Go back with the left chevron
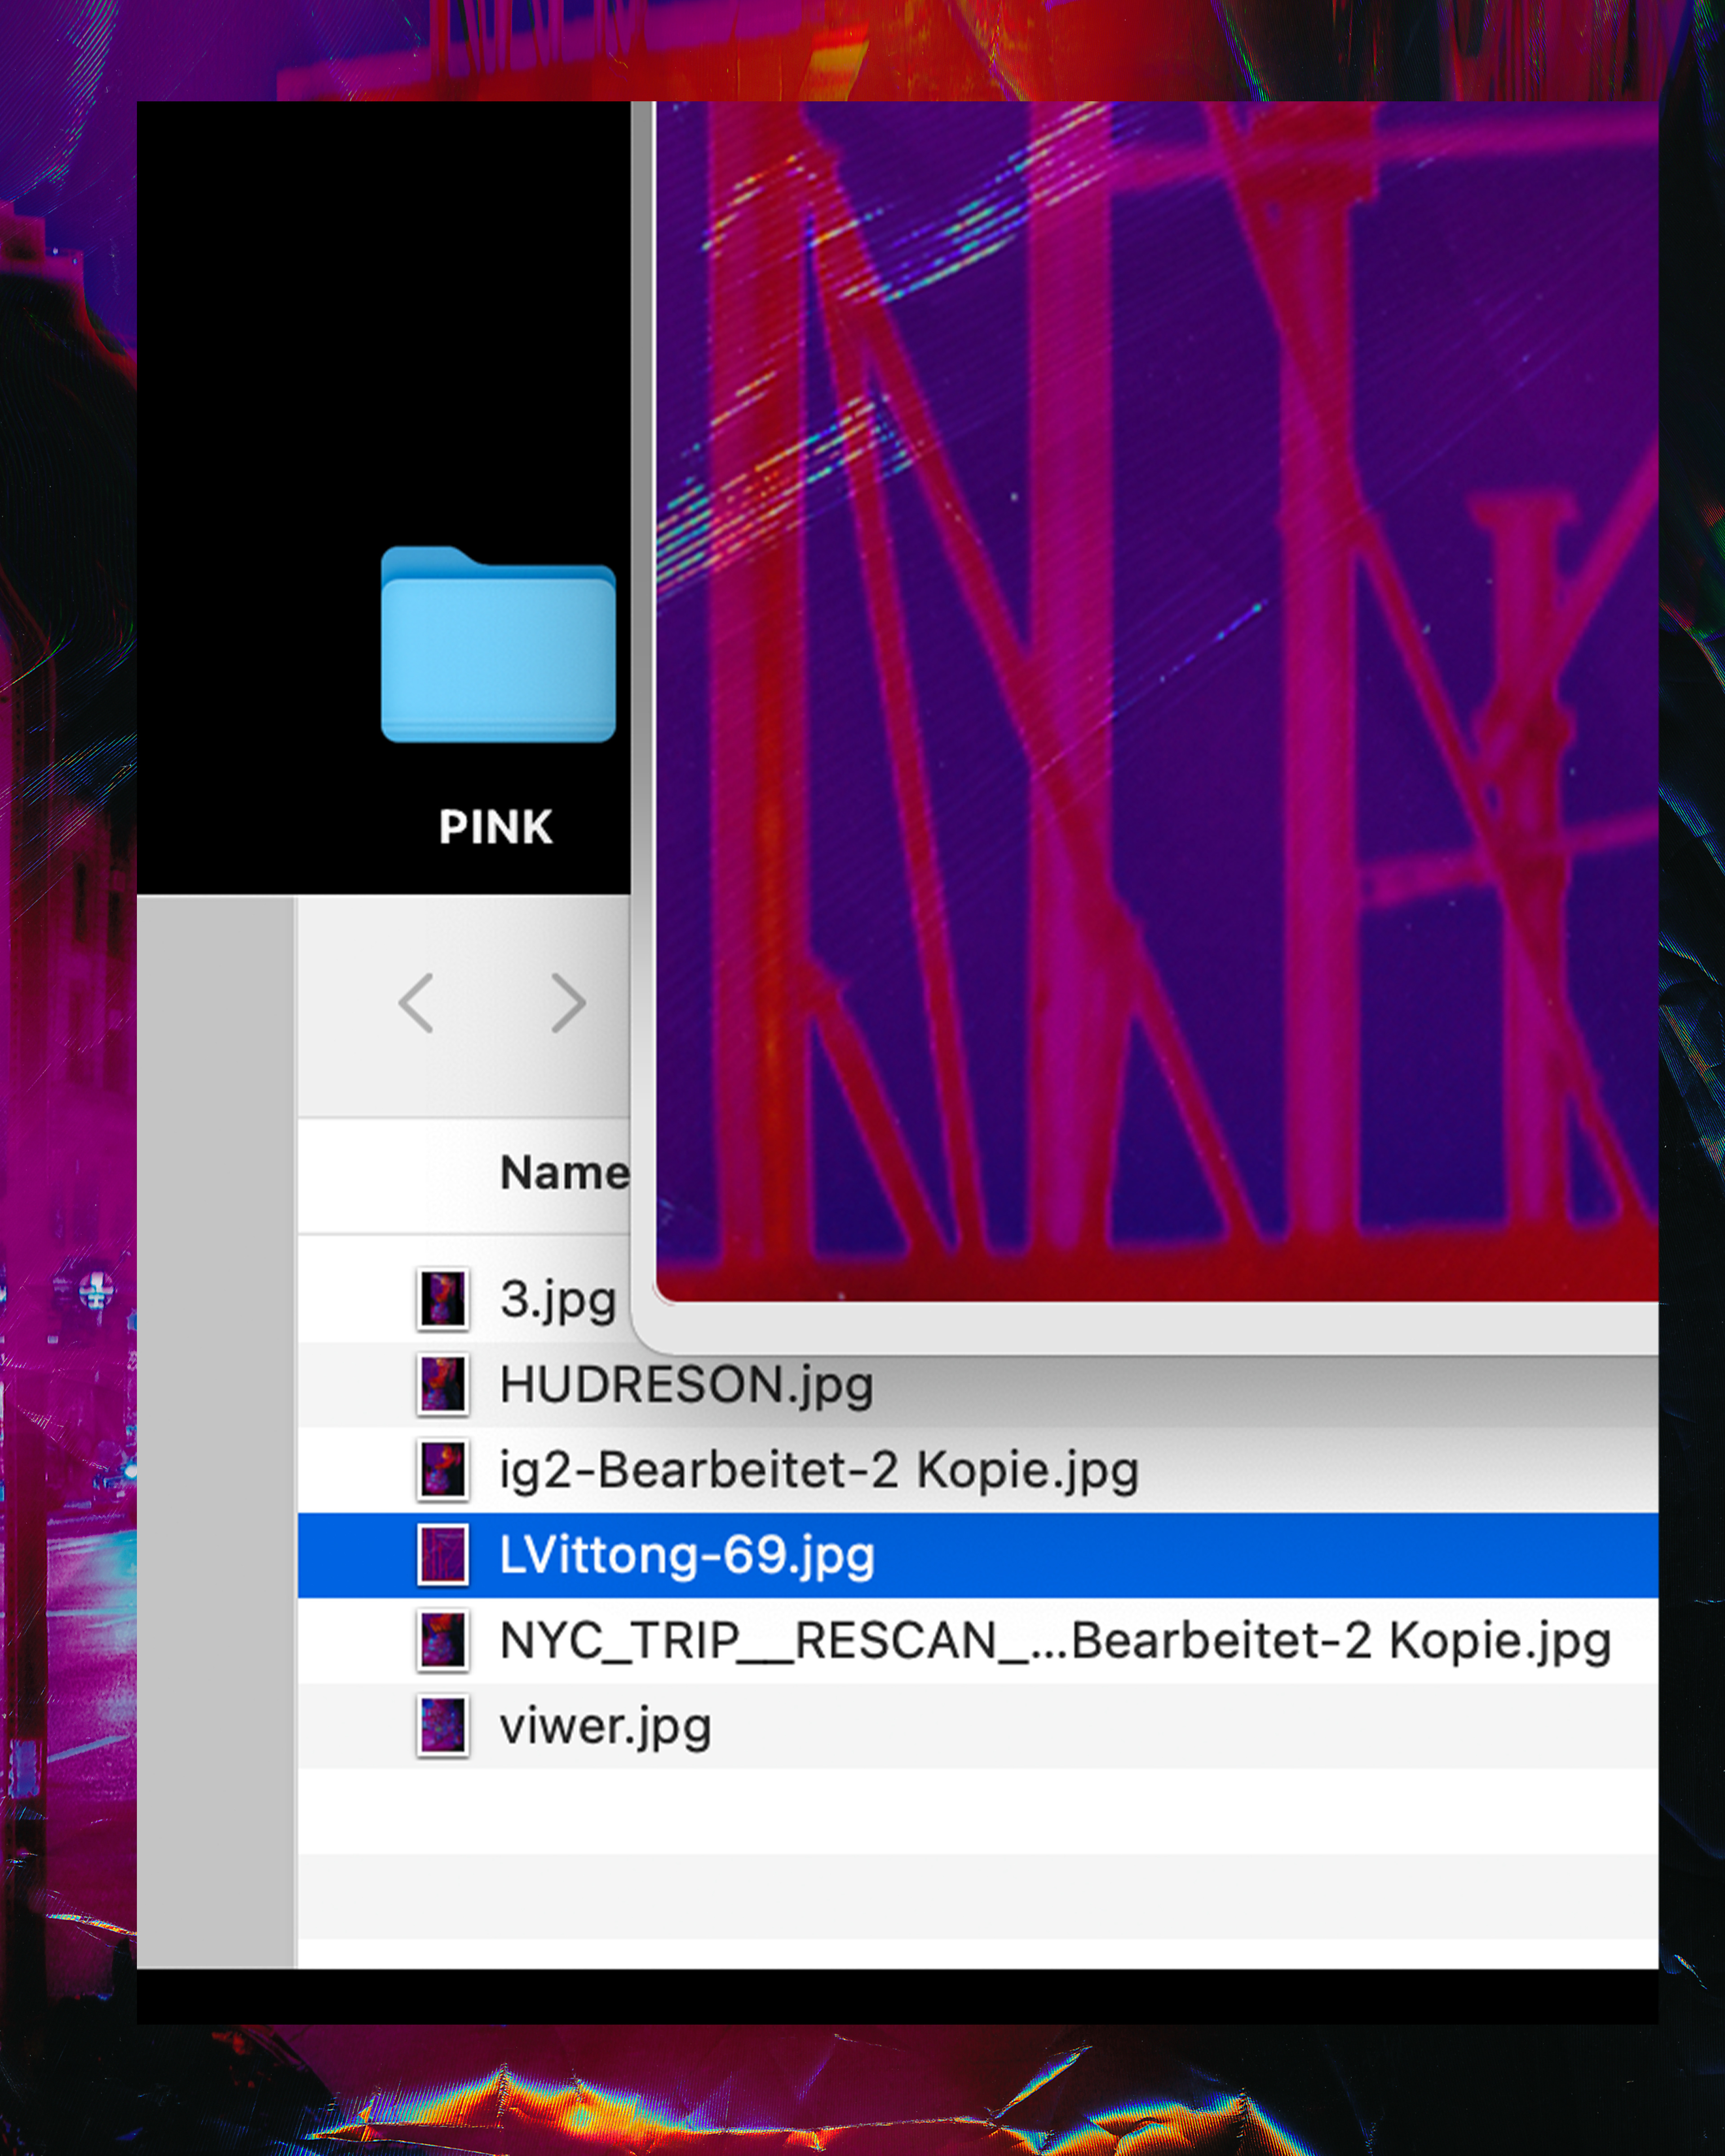Image resolution: width=1725 pixels, height=2156 pixels. pos(416,1002)
